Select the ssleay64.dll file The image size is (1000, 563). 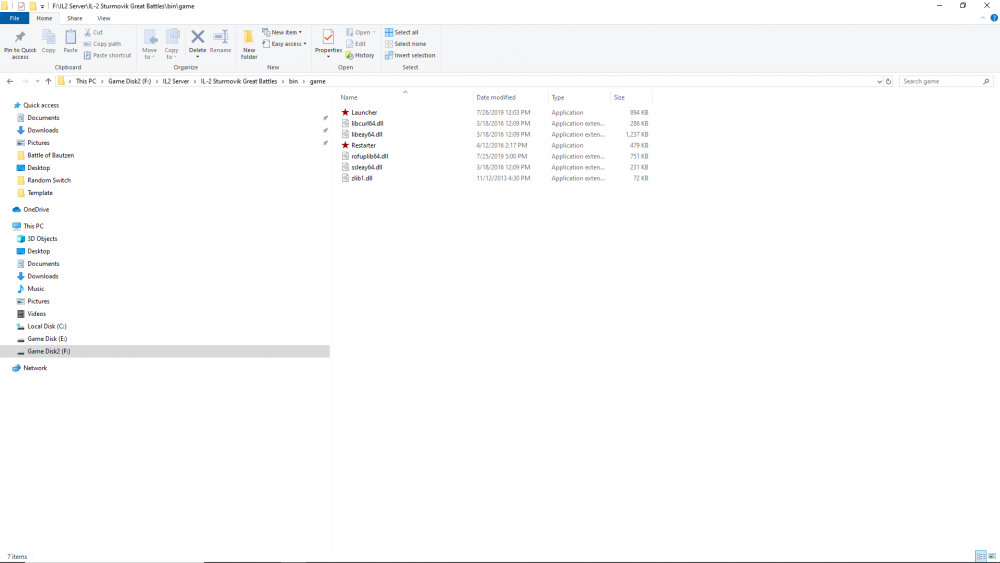click(366, 167)
